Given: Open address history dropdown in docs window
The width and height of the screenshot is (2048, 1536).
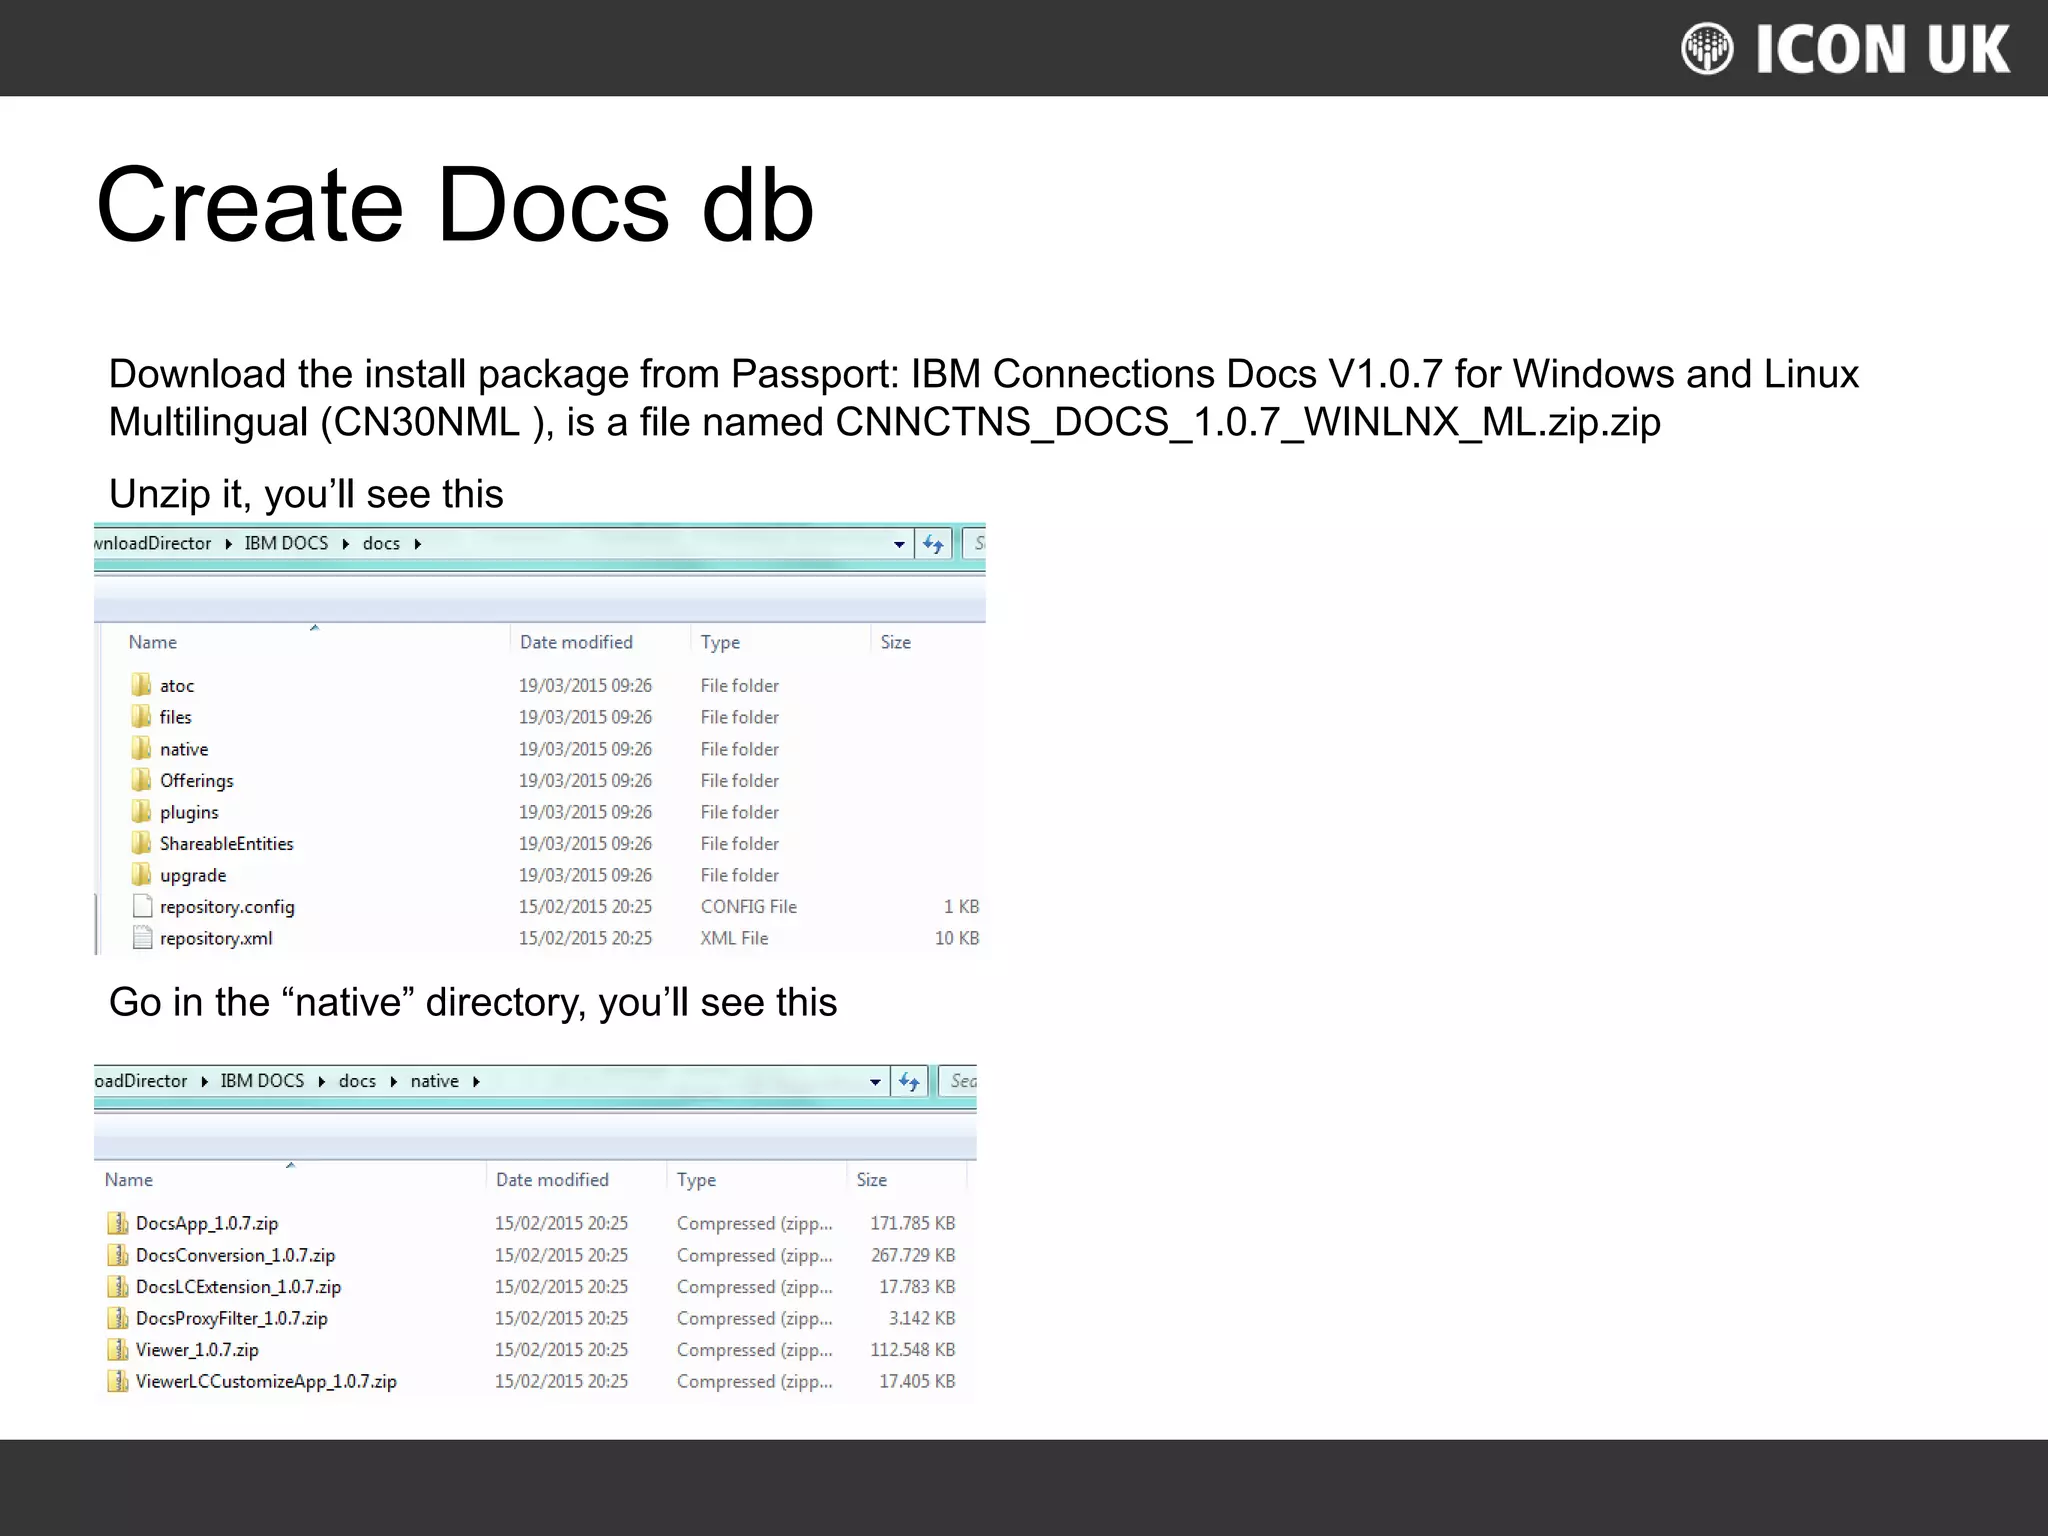Looking at the screenshot, I should (x=899, y=544).
